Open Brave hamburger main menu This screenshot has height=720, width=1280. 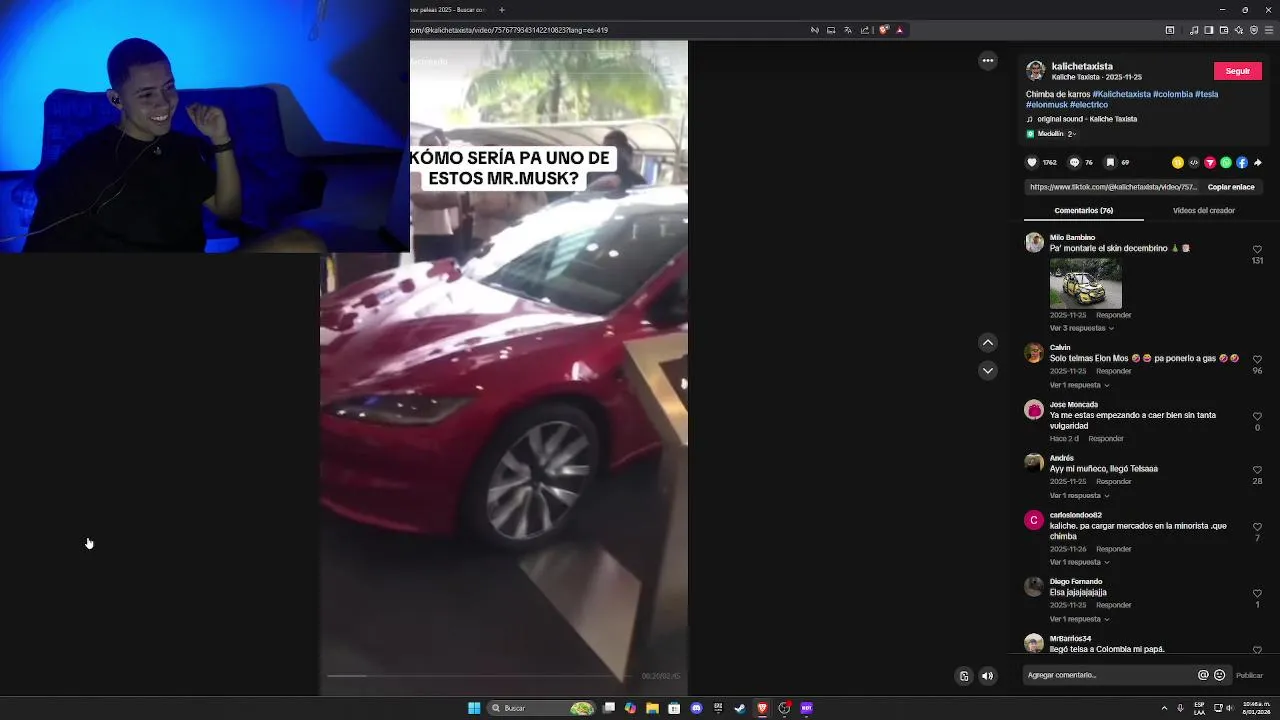(1269, 30)
